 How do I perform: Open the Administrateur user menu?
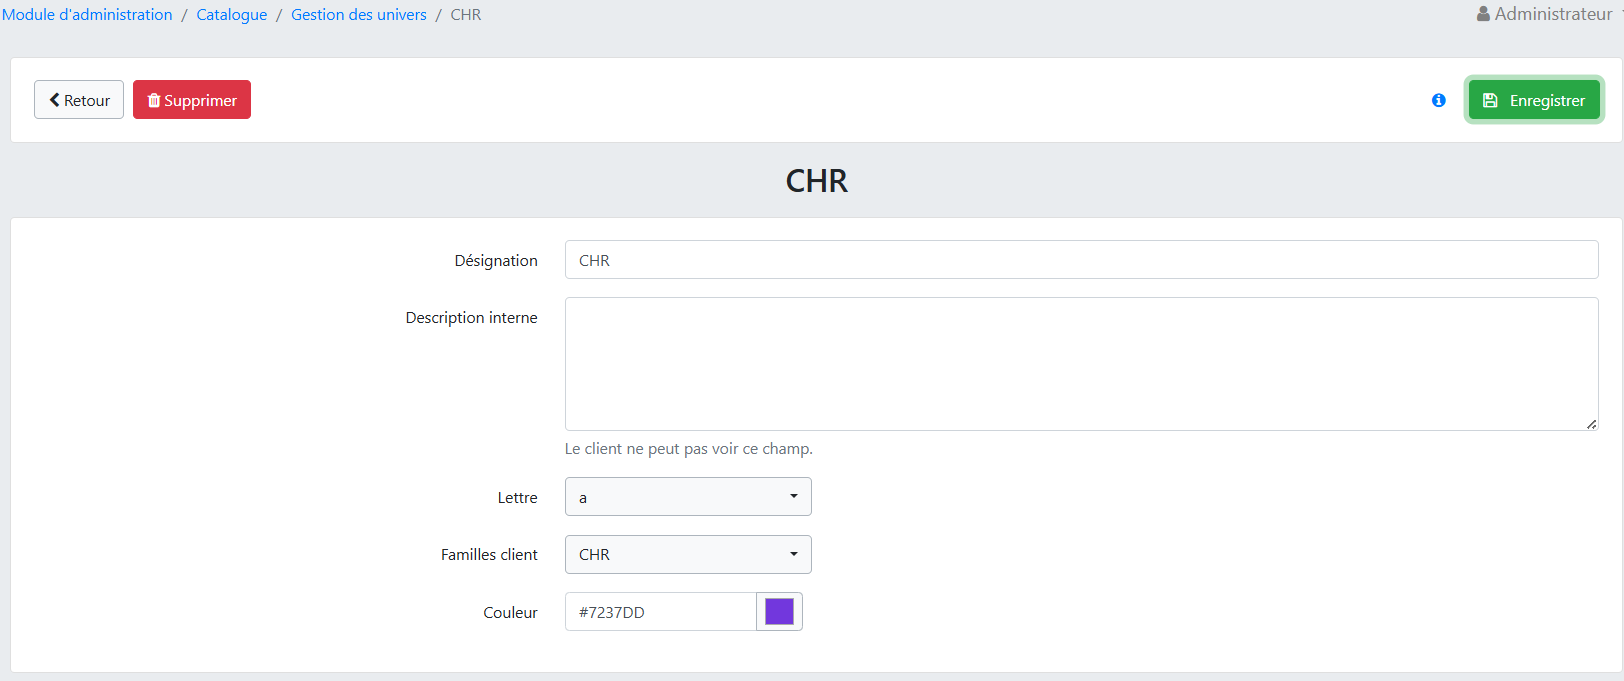pos(1548,14)
